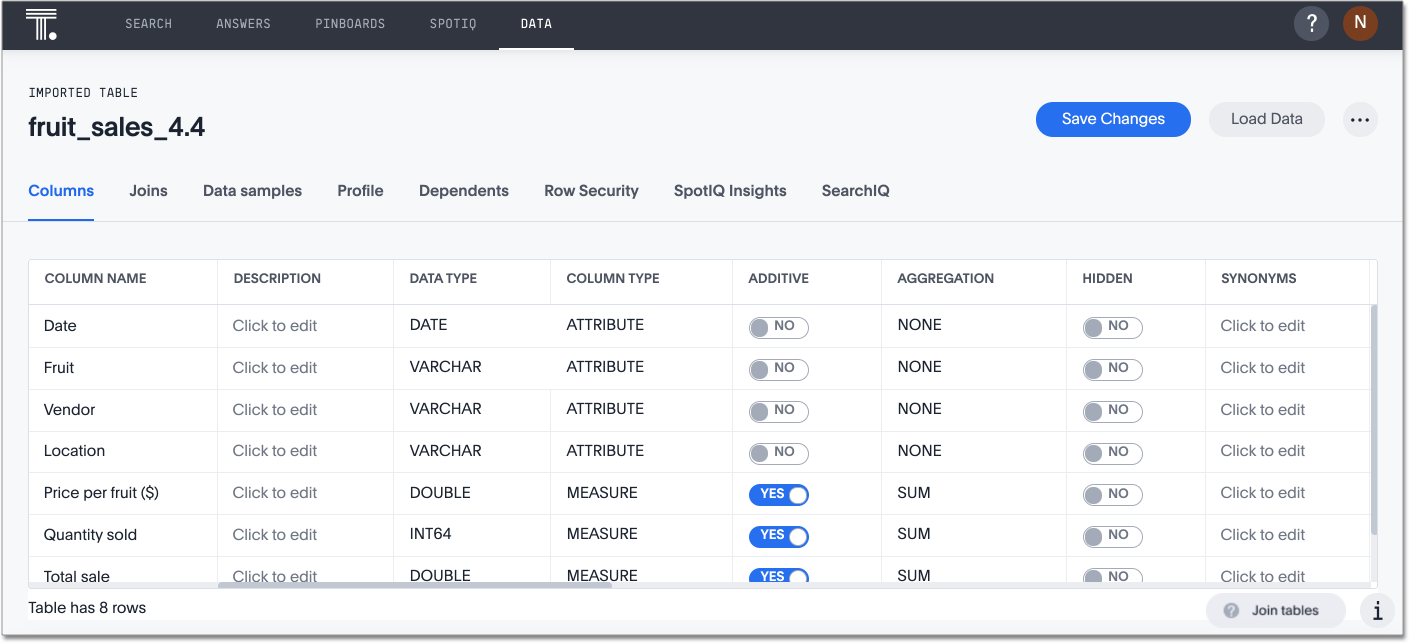
Task: Click the Save Changes button
Action: 1112,119
